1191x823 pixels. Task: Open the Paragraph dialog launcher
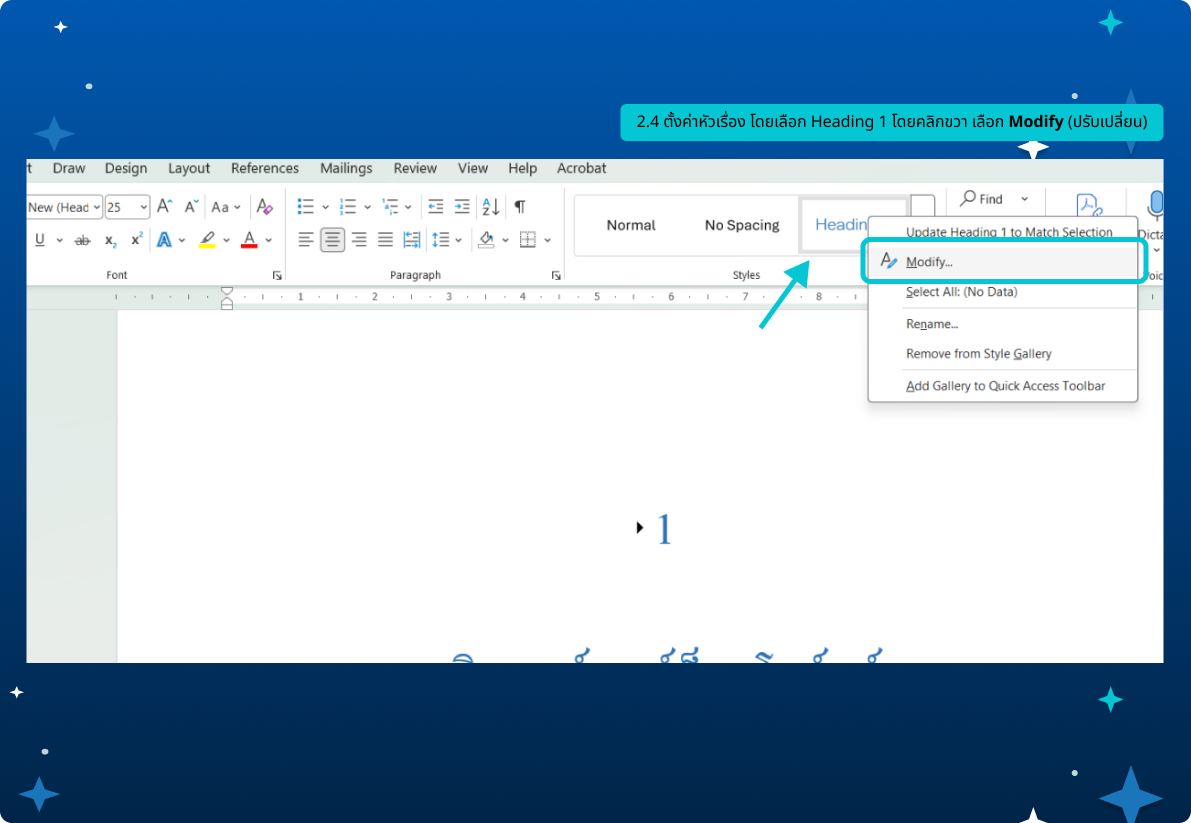point(556,275)
